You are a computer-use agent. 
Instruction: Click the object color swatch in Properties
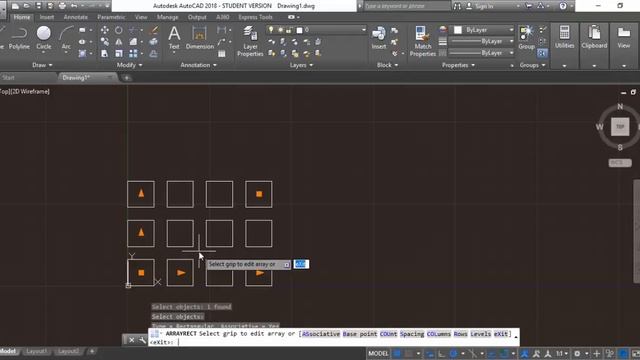458,30
